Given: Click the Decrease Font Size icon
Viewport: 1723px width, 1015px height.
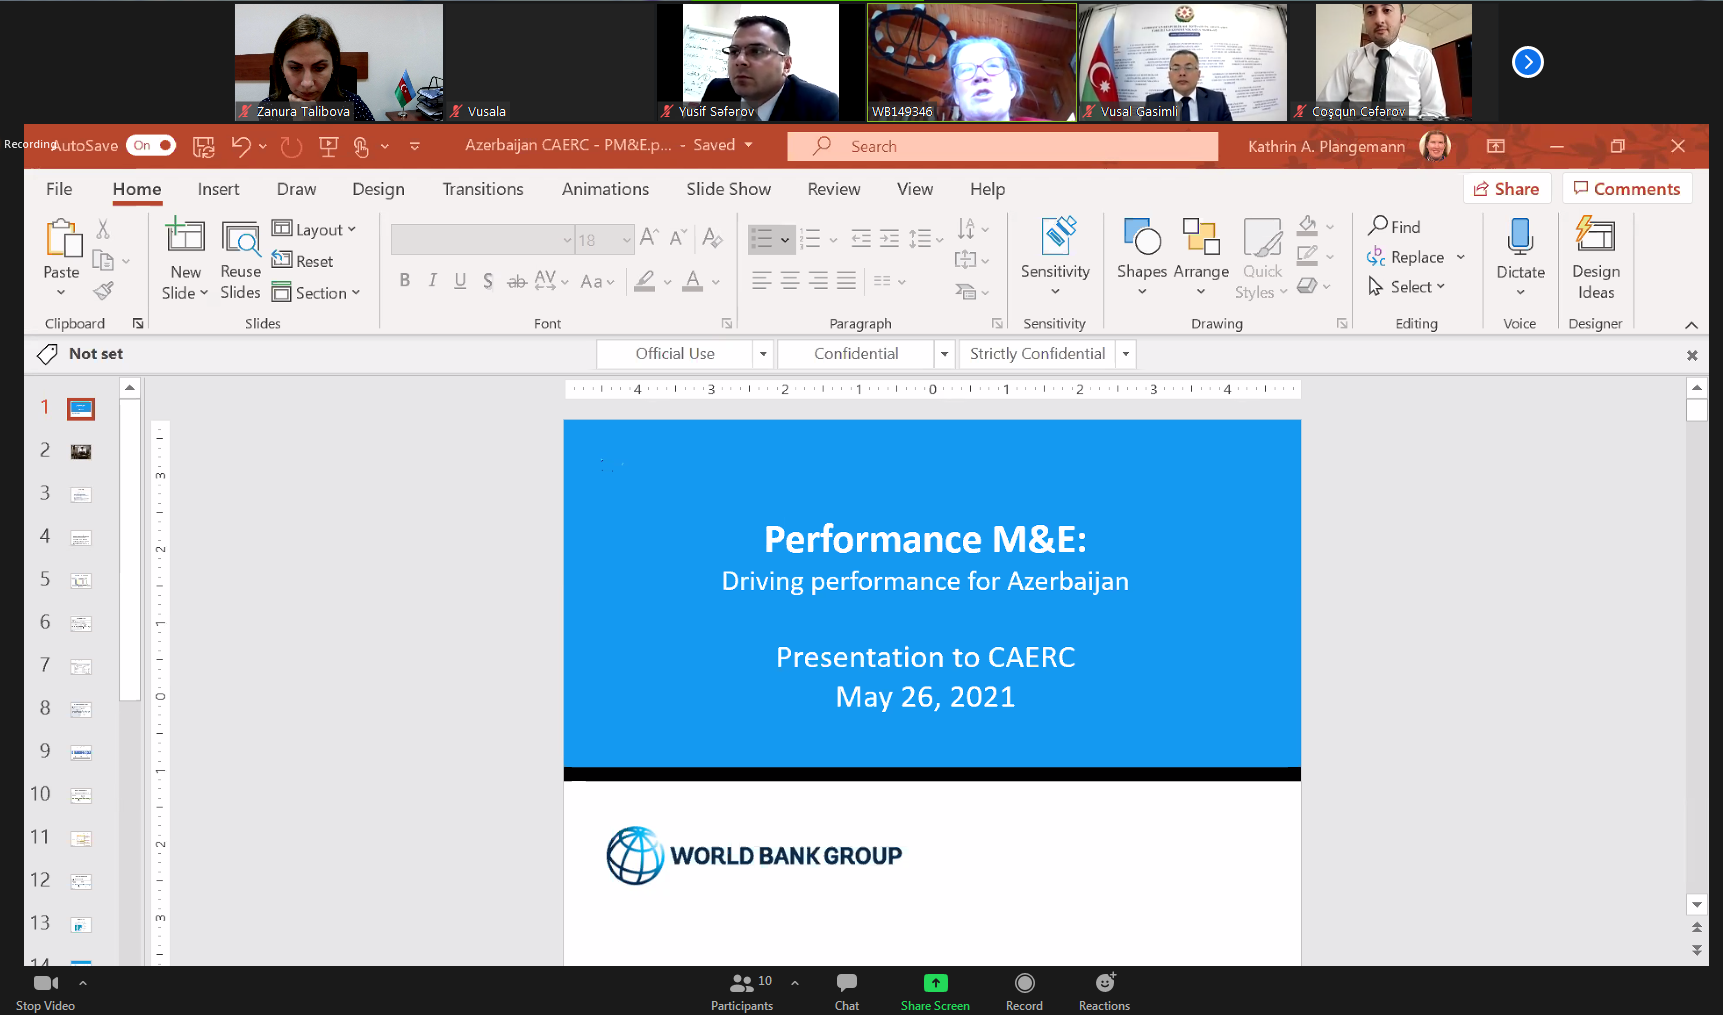Looking at the screenshot, I should coord(678,237).
